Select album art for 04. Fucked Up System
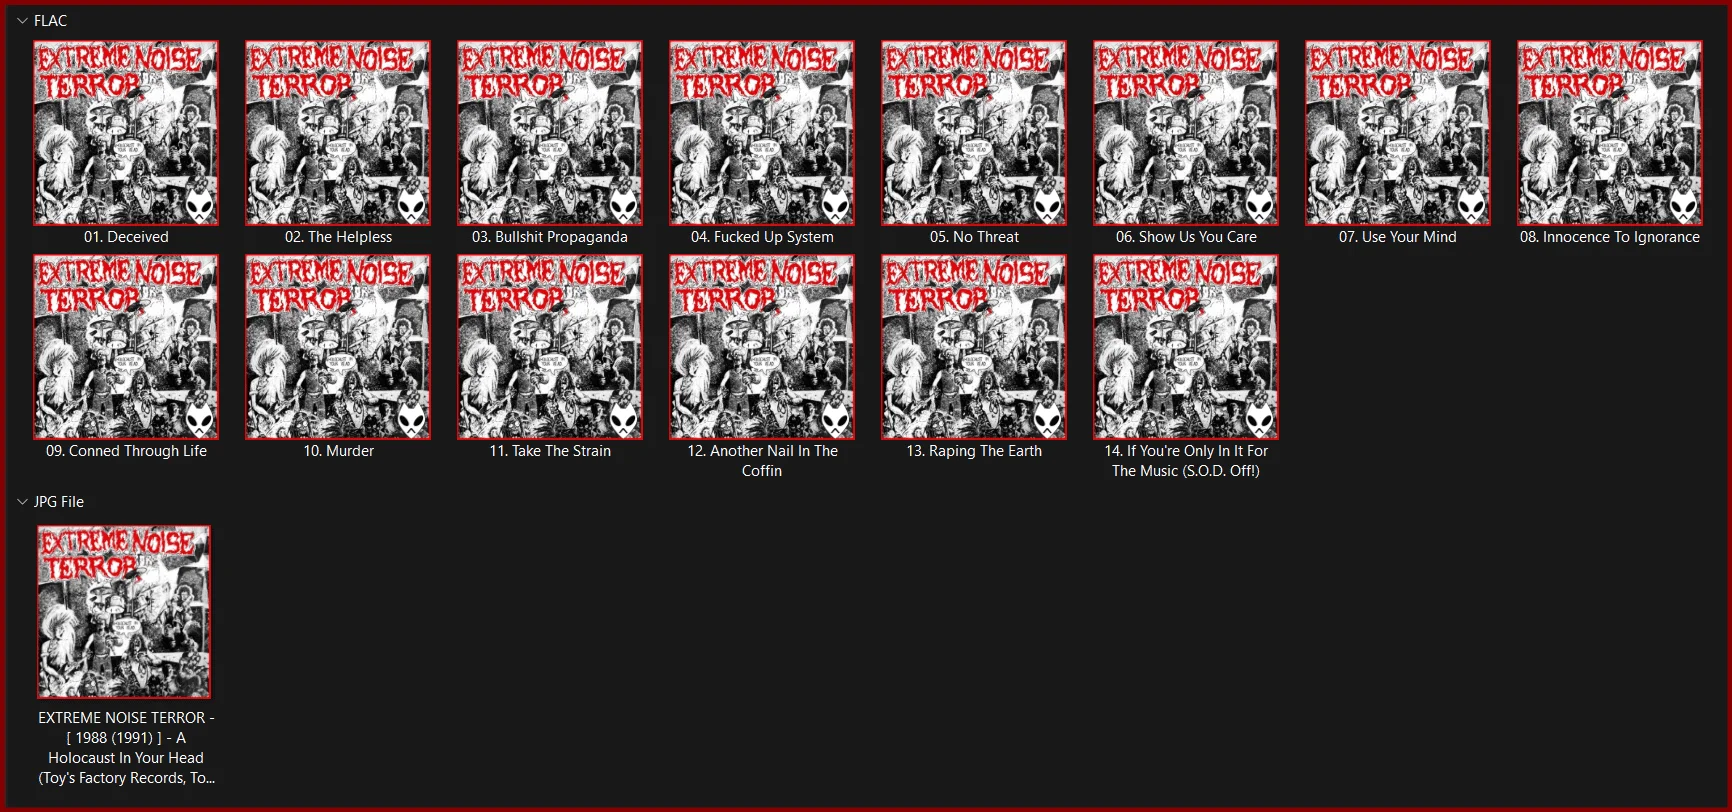The width and height of the screenshot is (1732, 812). tap(762, 133)
